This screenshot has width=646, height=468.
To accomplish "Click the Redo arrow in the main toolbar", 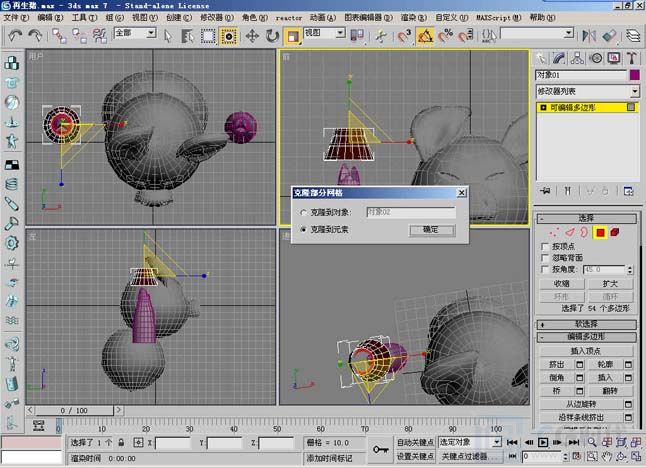I will 35,36.
